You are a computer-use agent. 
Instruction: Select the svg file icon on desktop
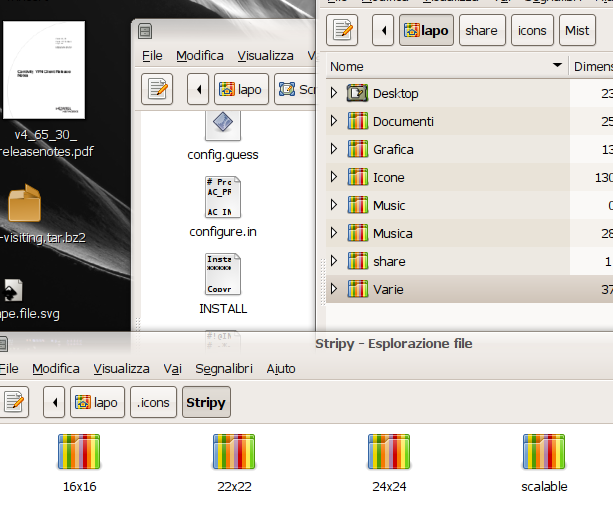coord(12,290)
